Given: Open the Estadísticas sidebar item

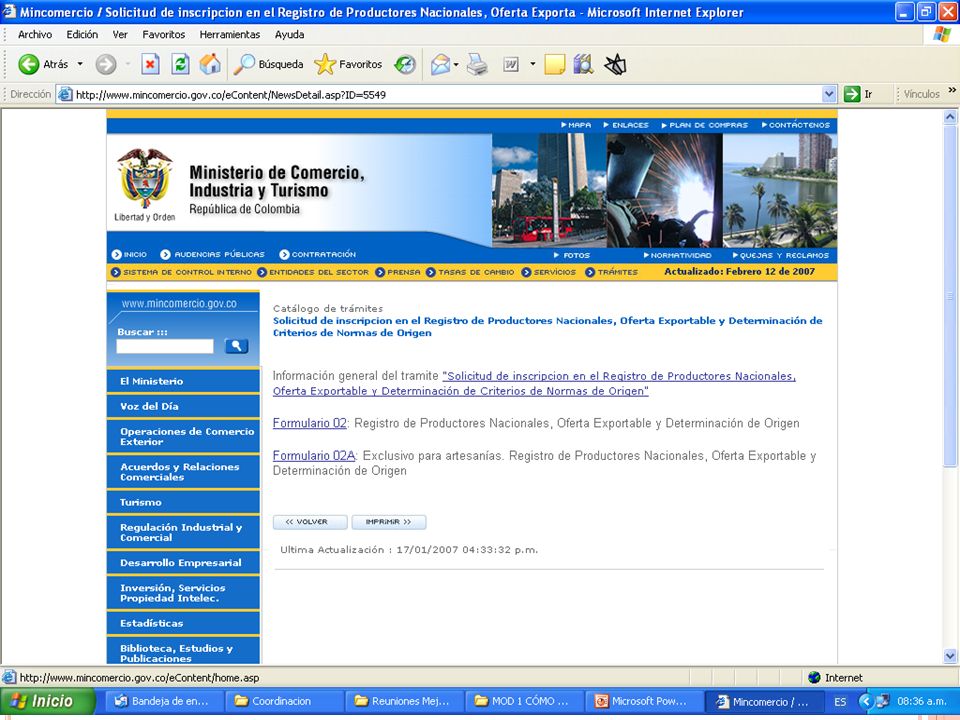Looking at the screenshot, I should click(183, 623).
